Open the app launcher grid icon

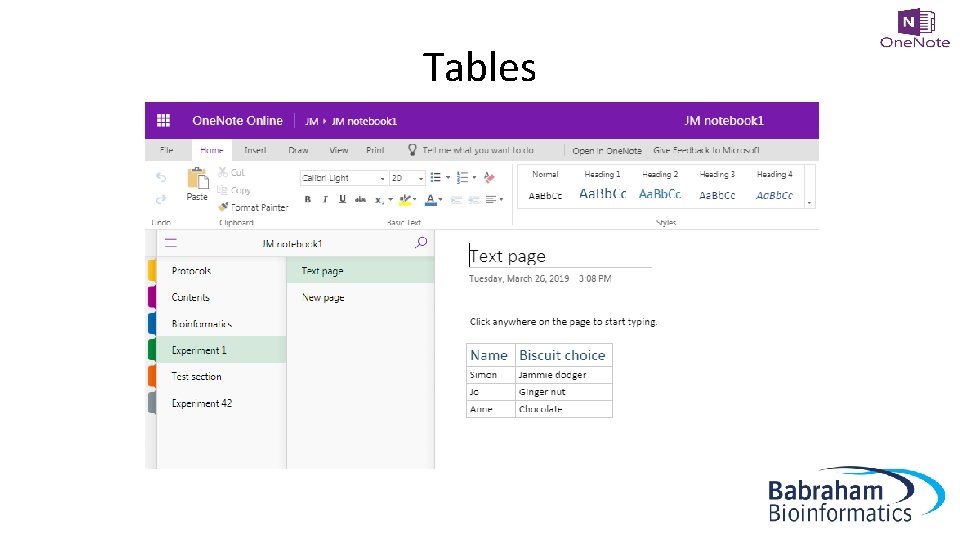click(x=163, y=121)
